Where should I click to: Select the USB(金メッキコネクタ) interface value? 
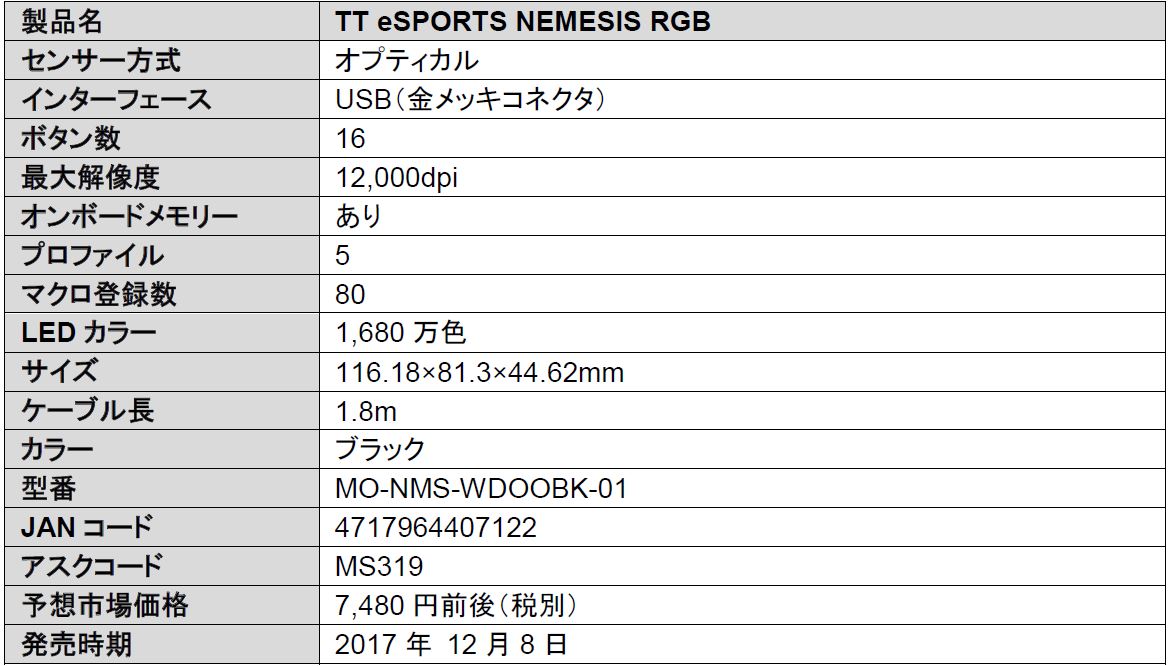pyautogui.click(x=472, y=99)
